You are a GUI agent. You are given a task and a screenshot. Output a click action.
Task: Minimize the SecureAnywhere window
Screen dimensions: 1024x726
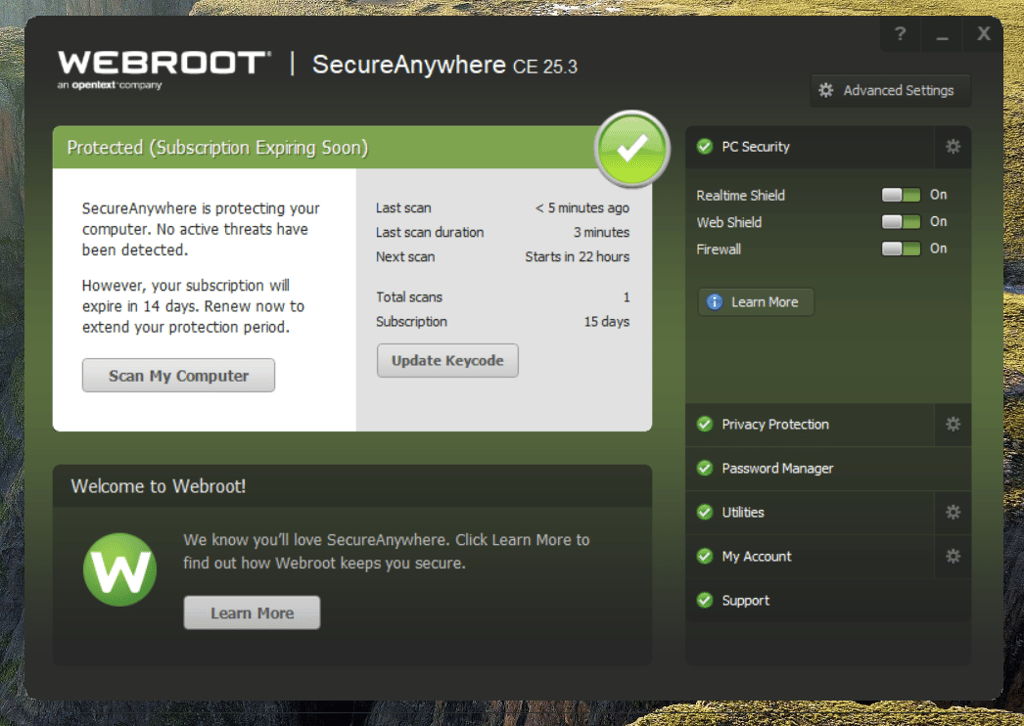pos(942,34)
